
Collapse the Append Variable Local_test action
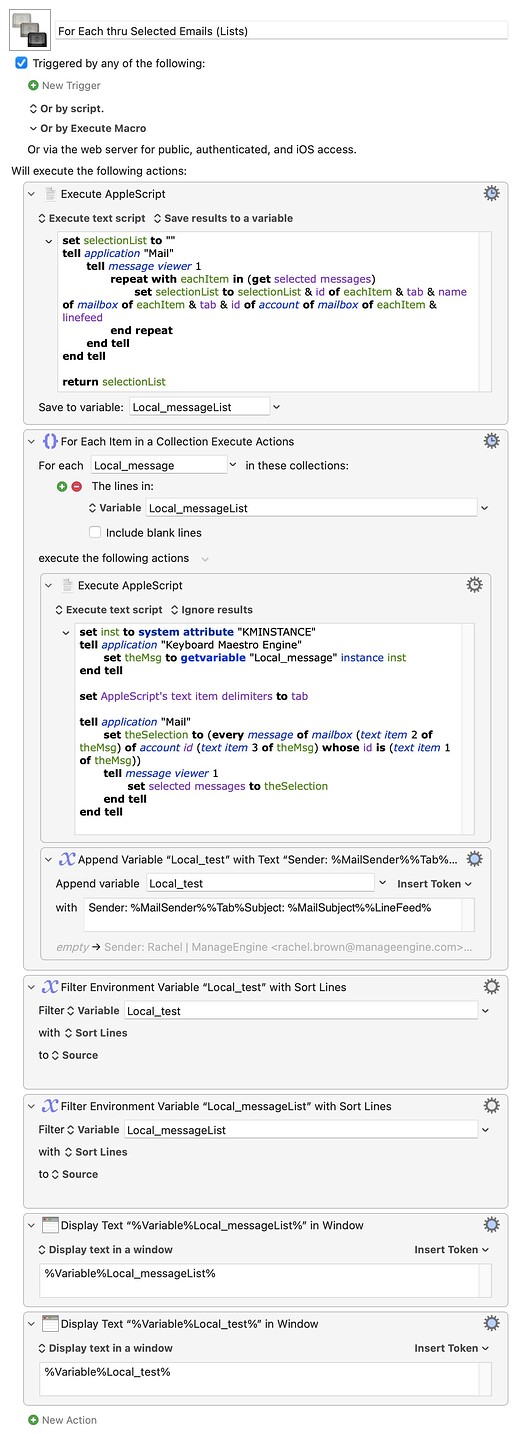click(x=50, y=859)
